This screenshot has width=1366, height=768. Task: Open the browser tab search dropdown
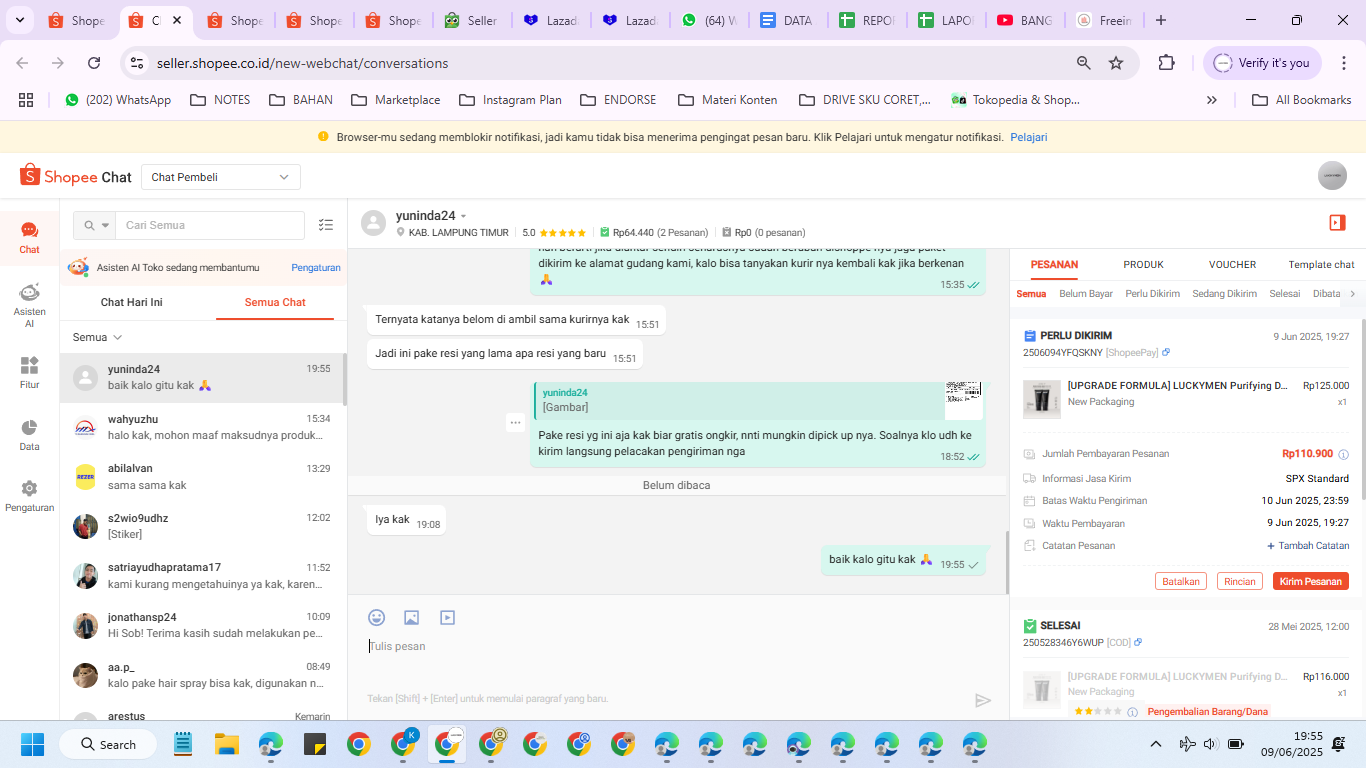point(20,20)
